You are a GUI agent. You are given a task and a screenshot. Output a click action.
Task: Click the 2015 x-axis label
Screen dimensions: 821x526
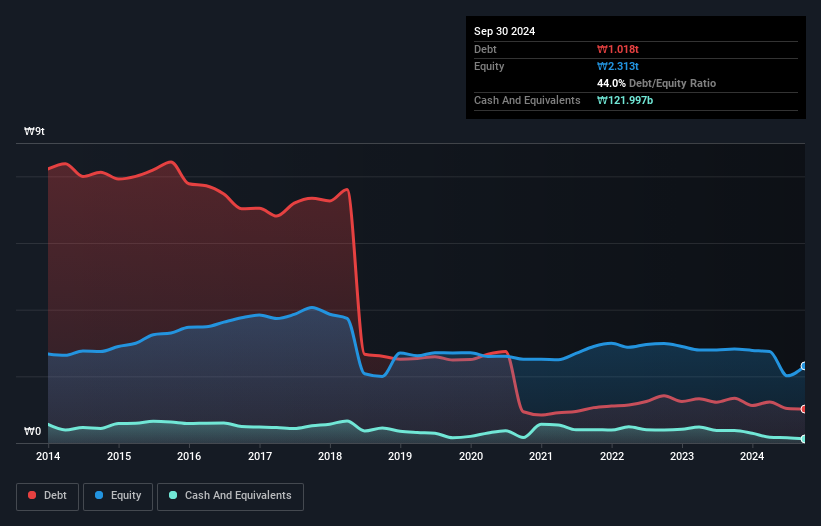(x=119, y=456)
